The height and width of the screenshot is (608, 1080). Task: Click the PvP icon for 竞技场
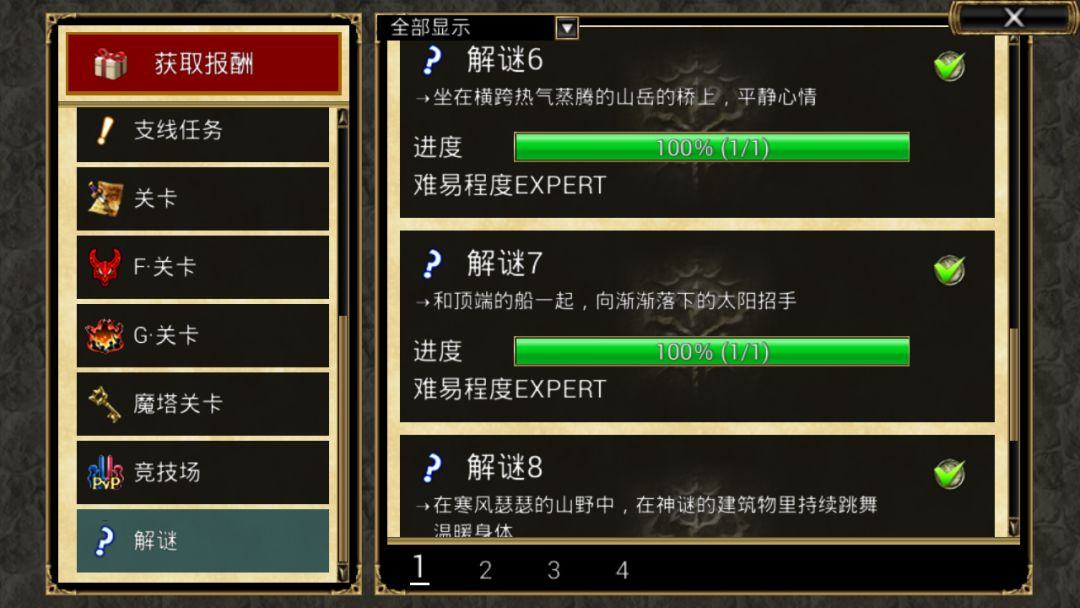(x=105, y=472)
